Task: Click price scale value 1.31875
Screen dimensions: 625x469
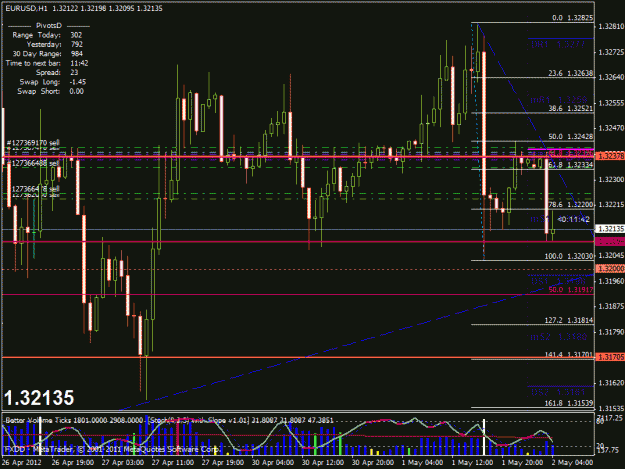Action: tap(611, 306)
